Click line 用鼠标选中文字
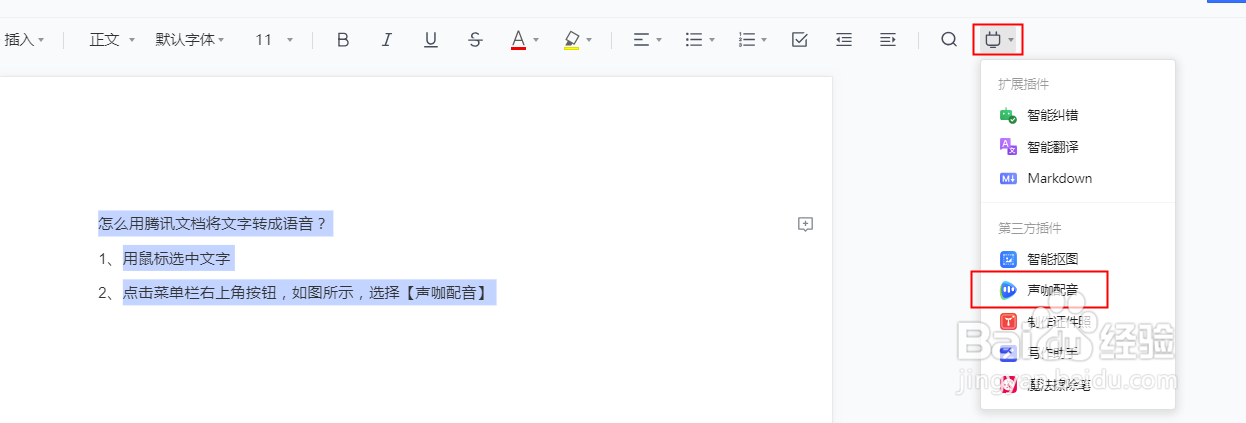This screenshot has width=1246, height=423. [x=177, y=259]
